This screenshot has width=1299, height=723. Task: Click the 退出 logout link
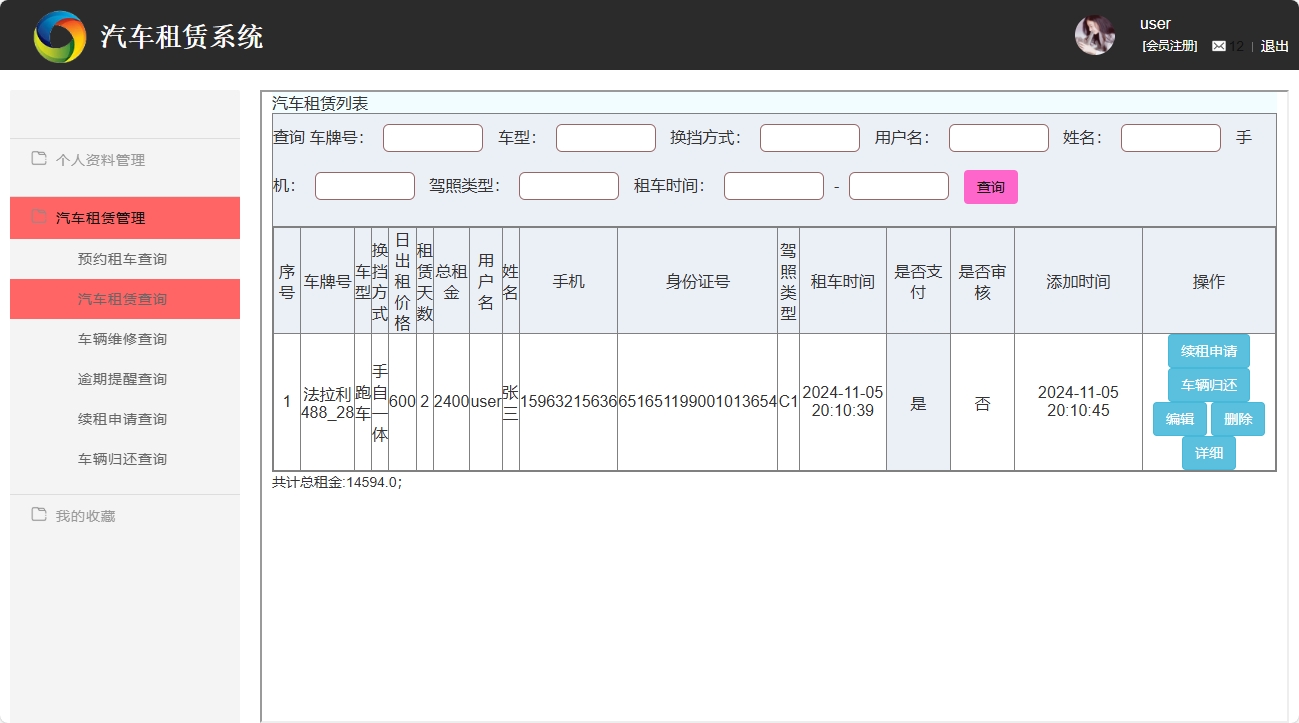(x=1274, y=46)
